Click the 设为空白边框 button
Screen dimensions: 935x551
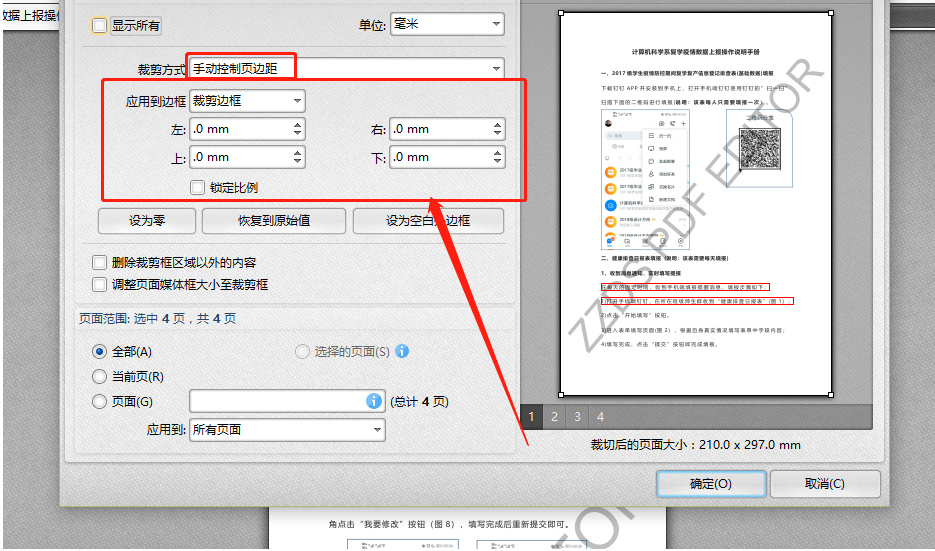(x=428, y=221)
